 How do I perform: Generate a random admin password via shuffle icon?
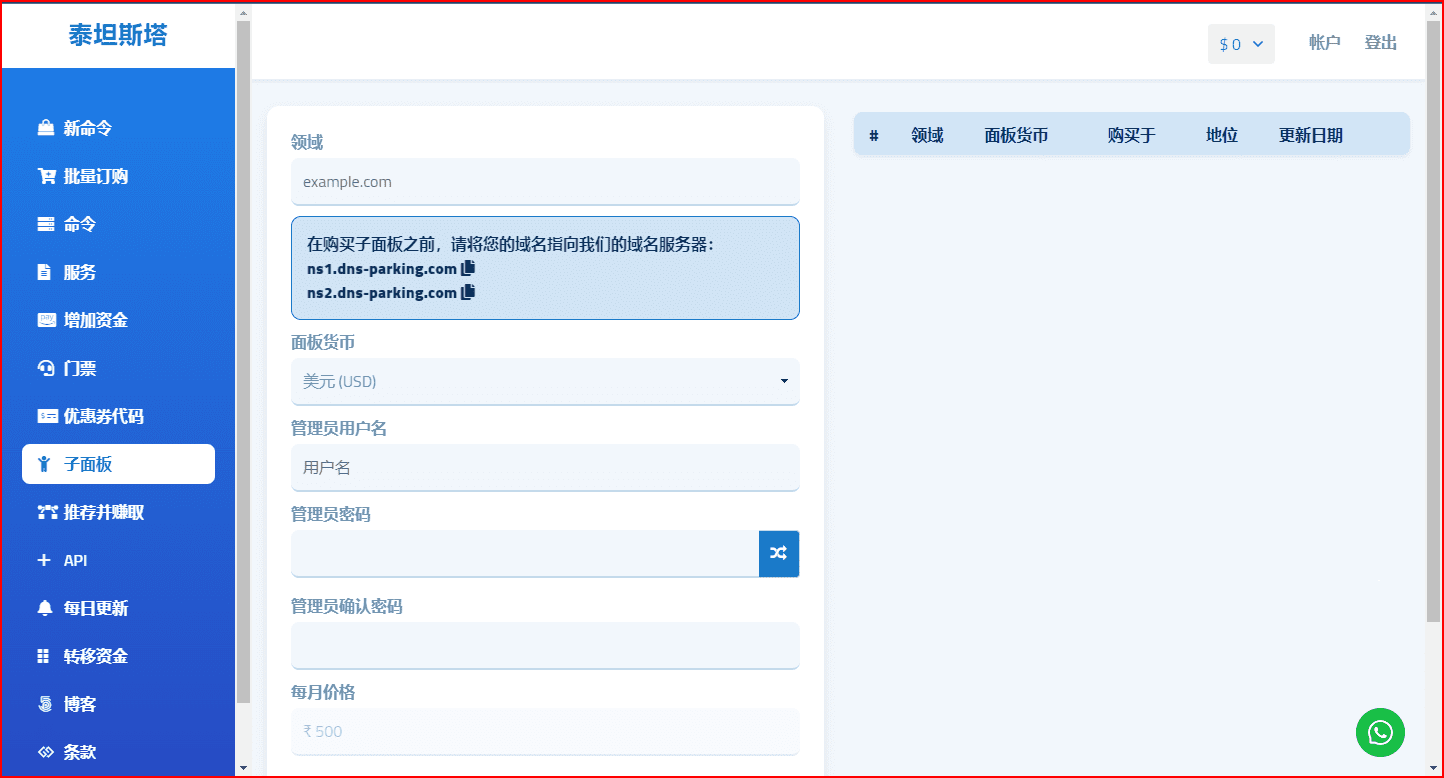click(779, 554)
